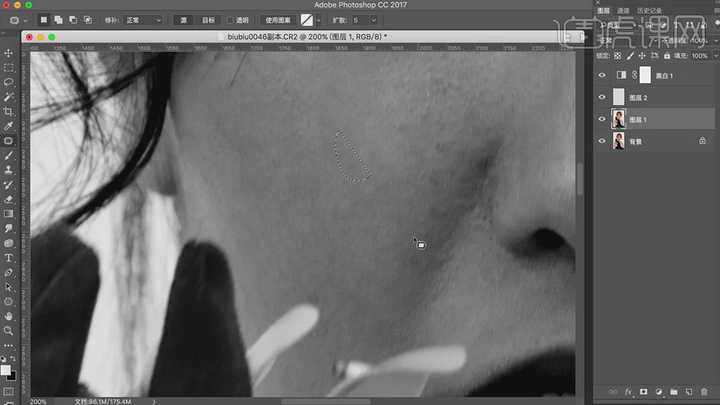Click Add to Selection mode icon
720x405 pixels.
58,20
